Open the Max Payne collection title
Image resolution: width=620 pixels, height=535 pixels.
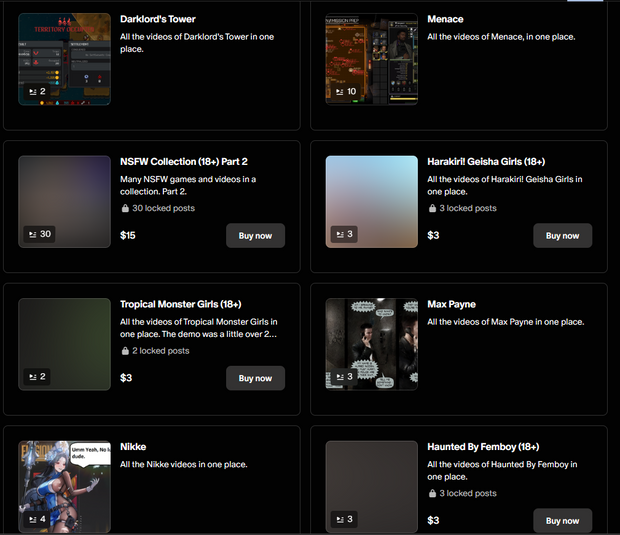point(451,304)
